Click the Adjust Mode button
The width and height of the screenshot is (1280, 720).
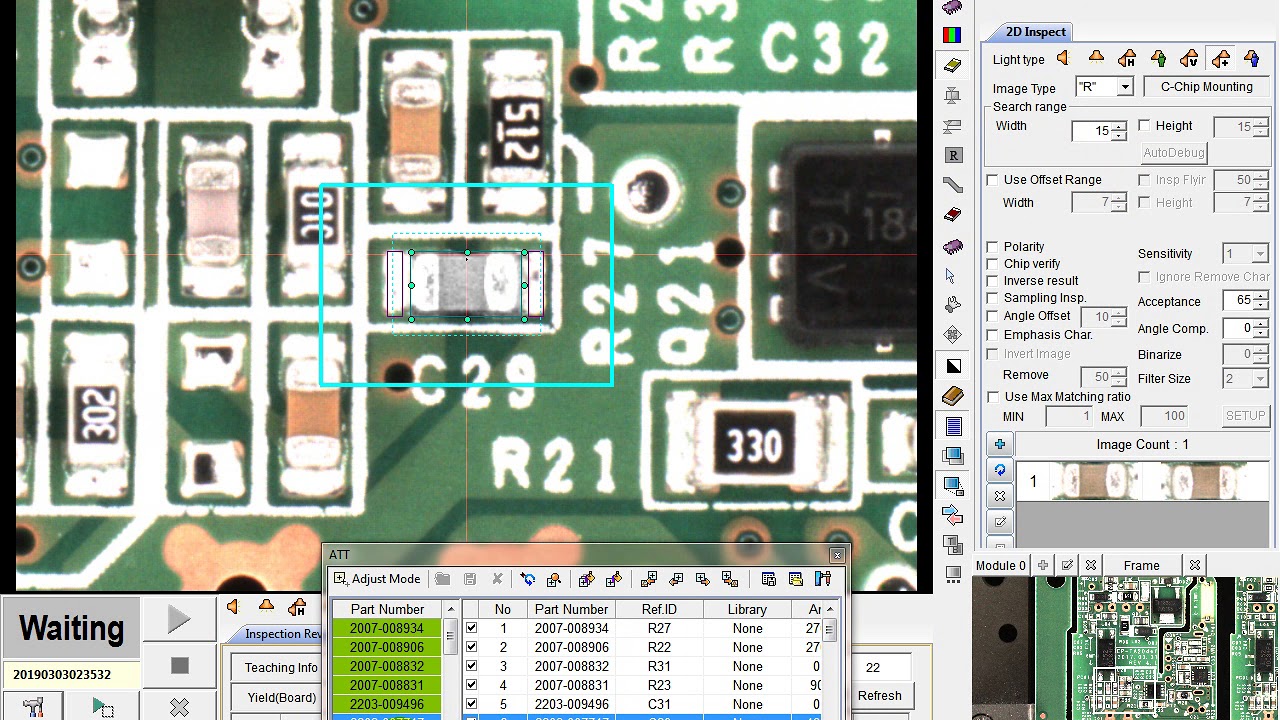[x=377, y=579]
